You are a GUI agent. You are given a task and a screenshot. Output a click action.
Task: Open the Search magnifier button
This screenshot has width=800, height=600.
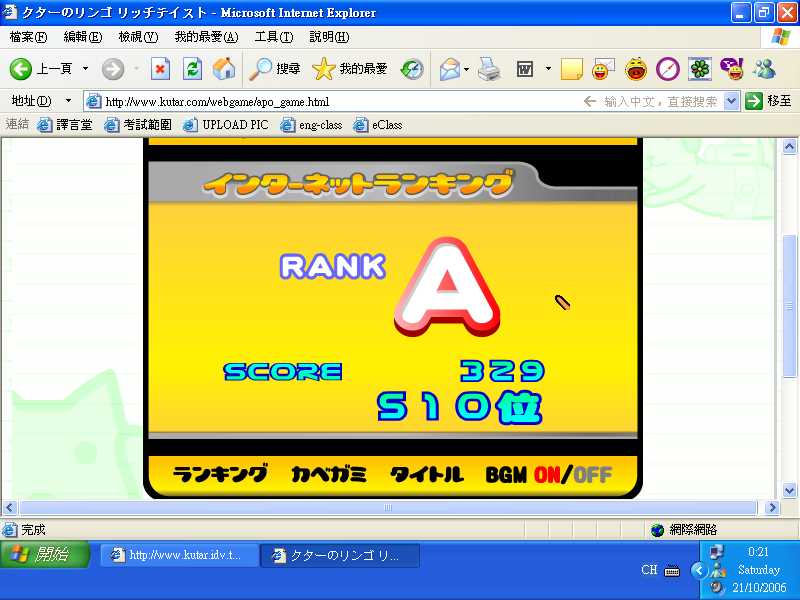click(274, 69)
